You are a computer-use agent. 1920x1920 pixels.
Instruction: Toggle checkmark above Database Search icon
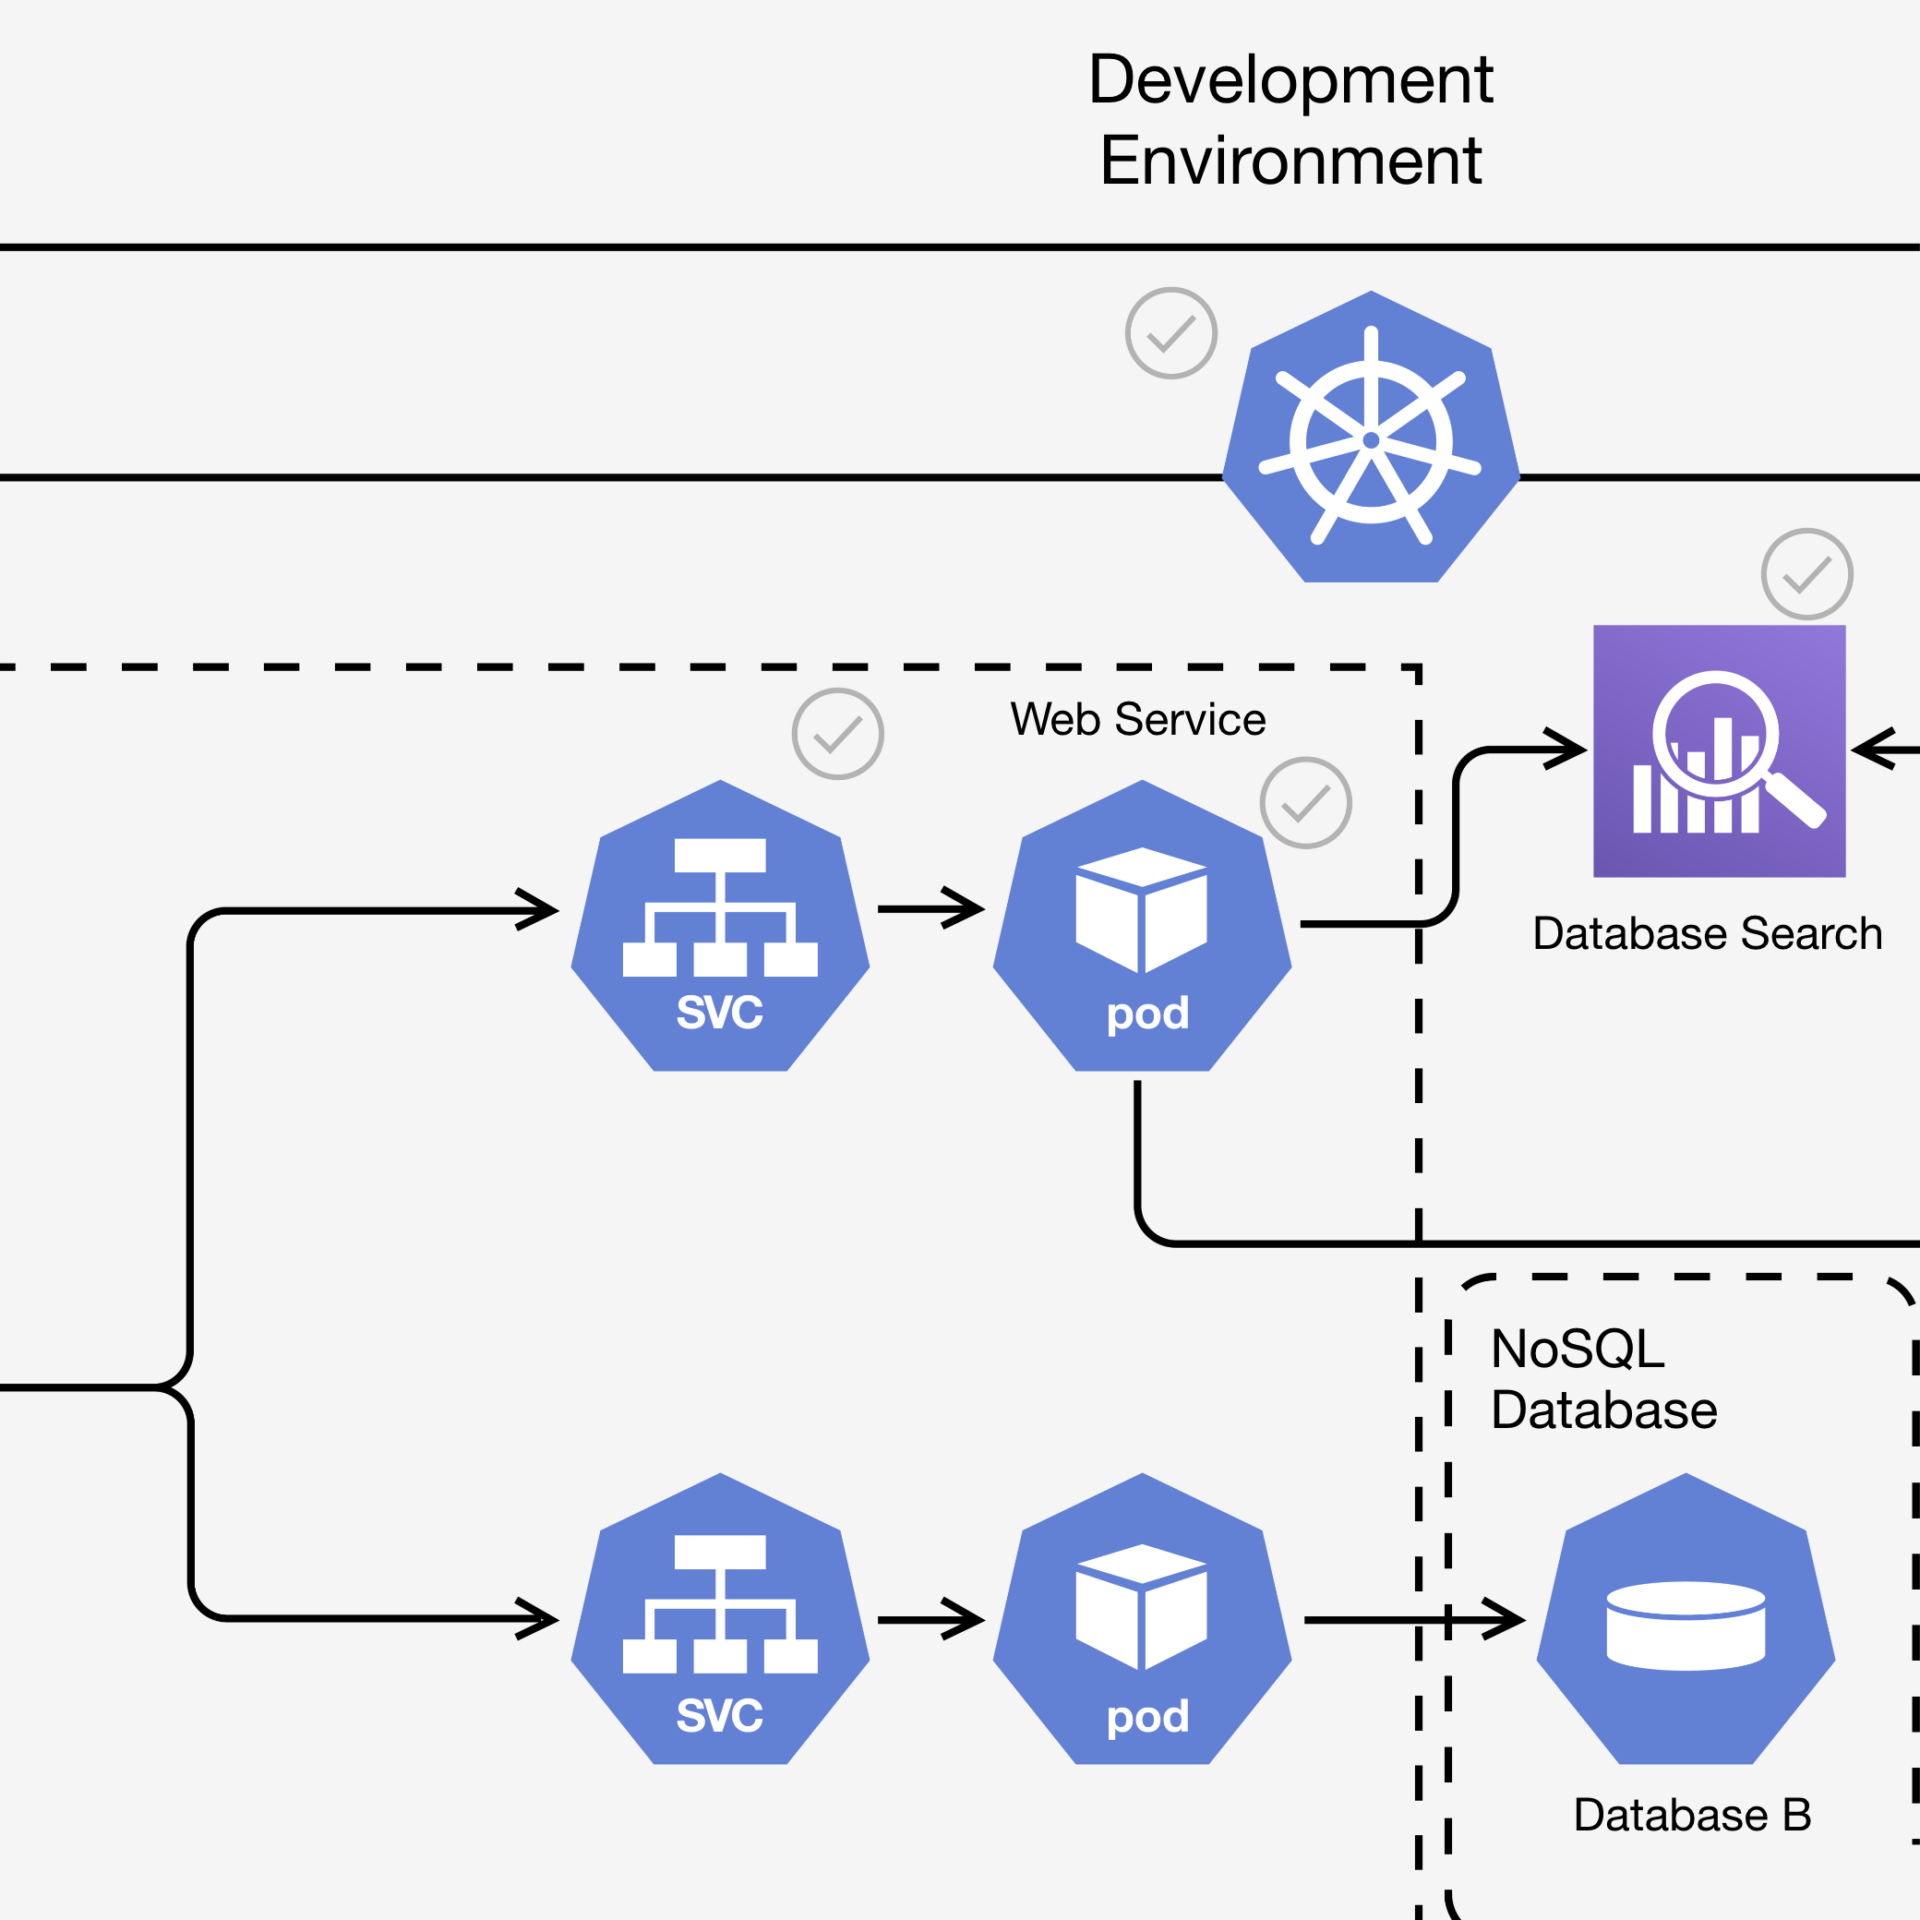(1807, 574)
